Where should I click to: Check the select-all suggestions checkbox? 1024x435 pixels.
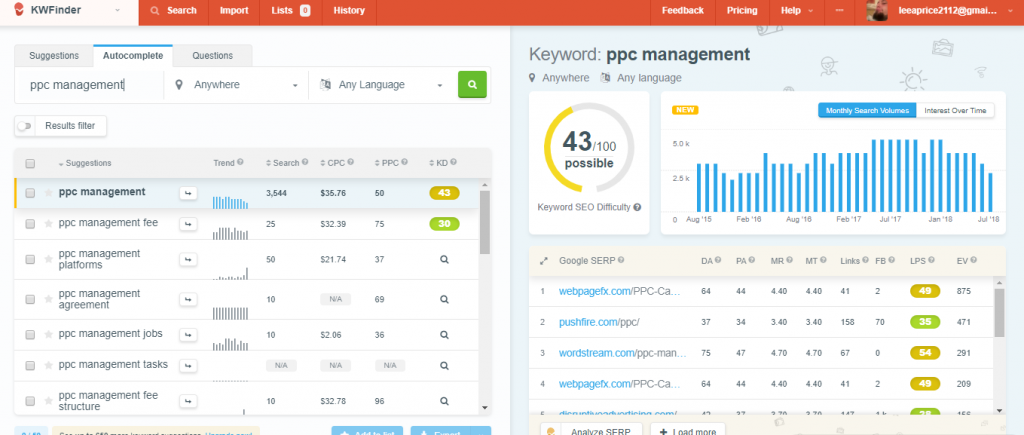[x=30, y=163]
